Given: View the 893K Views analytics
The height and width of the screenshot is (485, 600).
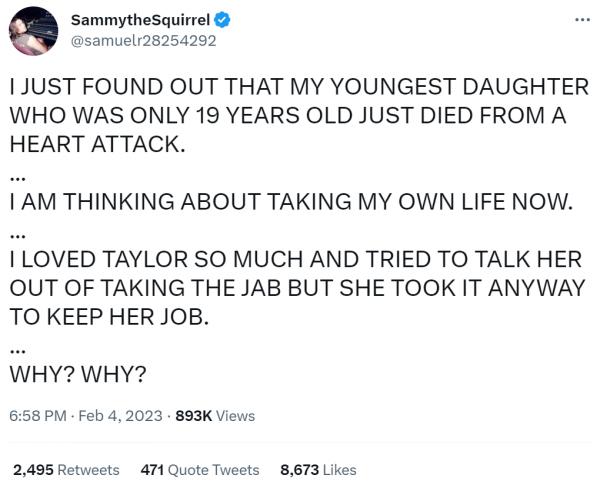Looking at the screenshot, I should click(x=215, y=415).
